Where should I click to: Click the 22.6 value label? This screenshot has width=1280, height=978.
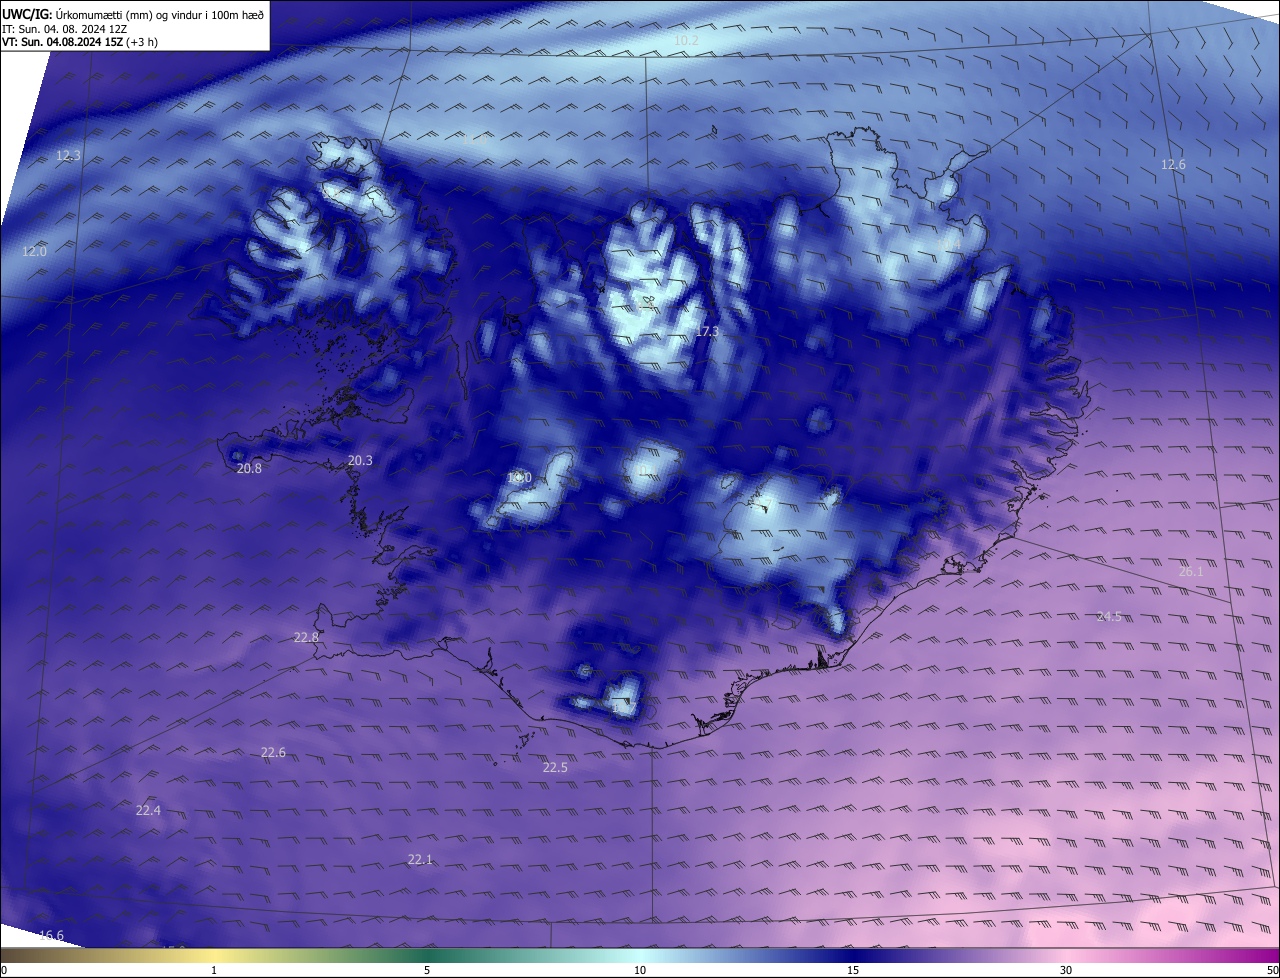273,752
